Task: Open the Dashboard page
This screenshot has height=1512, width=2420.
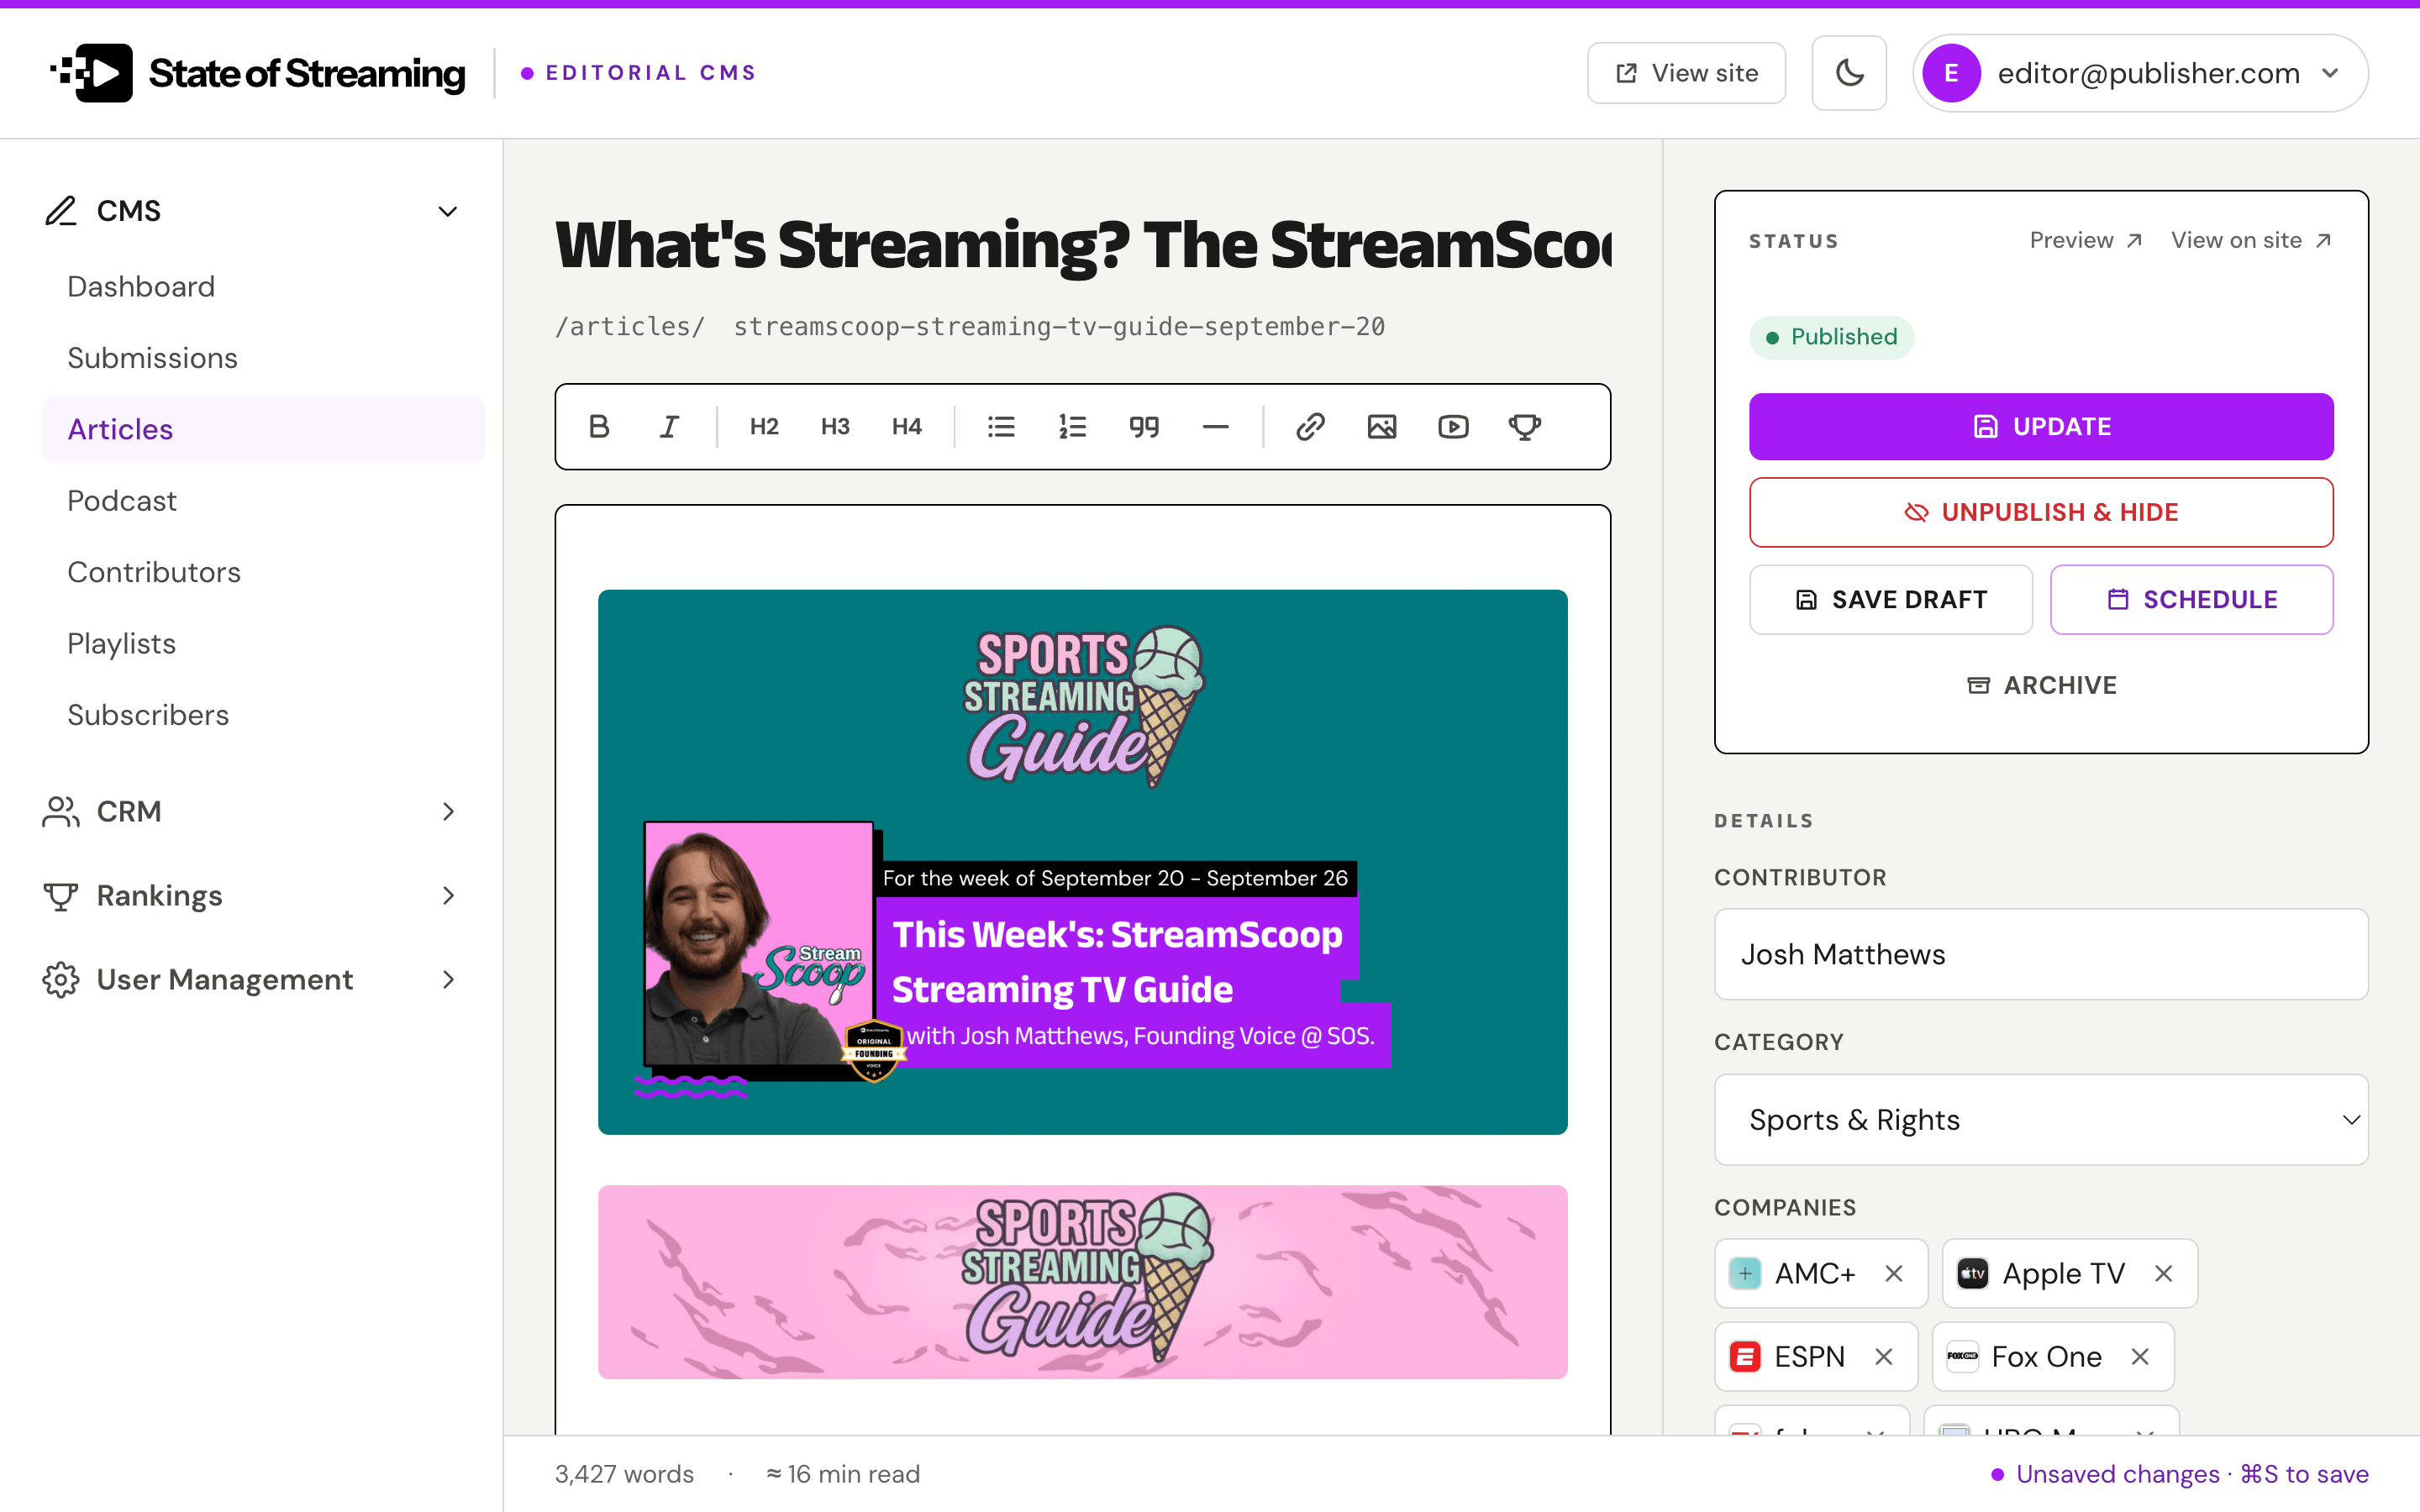Action: pyautogui.click(x=264, y=287)
